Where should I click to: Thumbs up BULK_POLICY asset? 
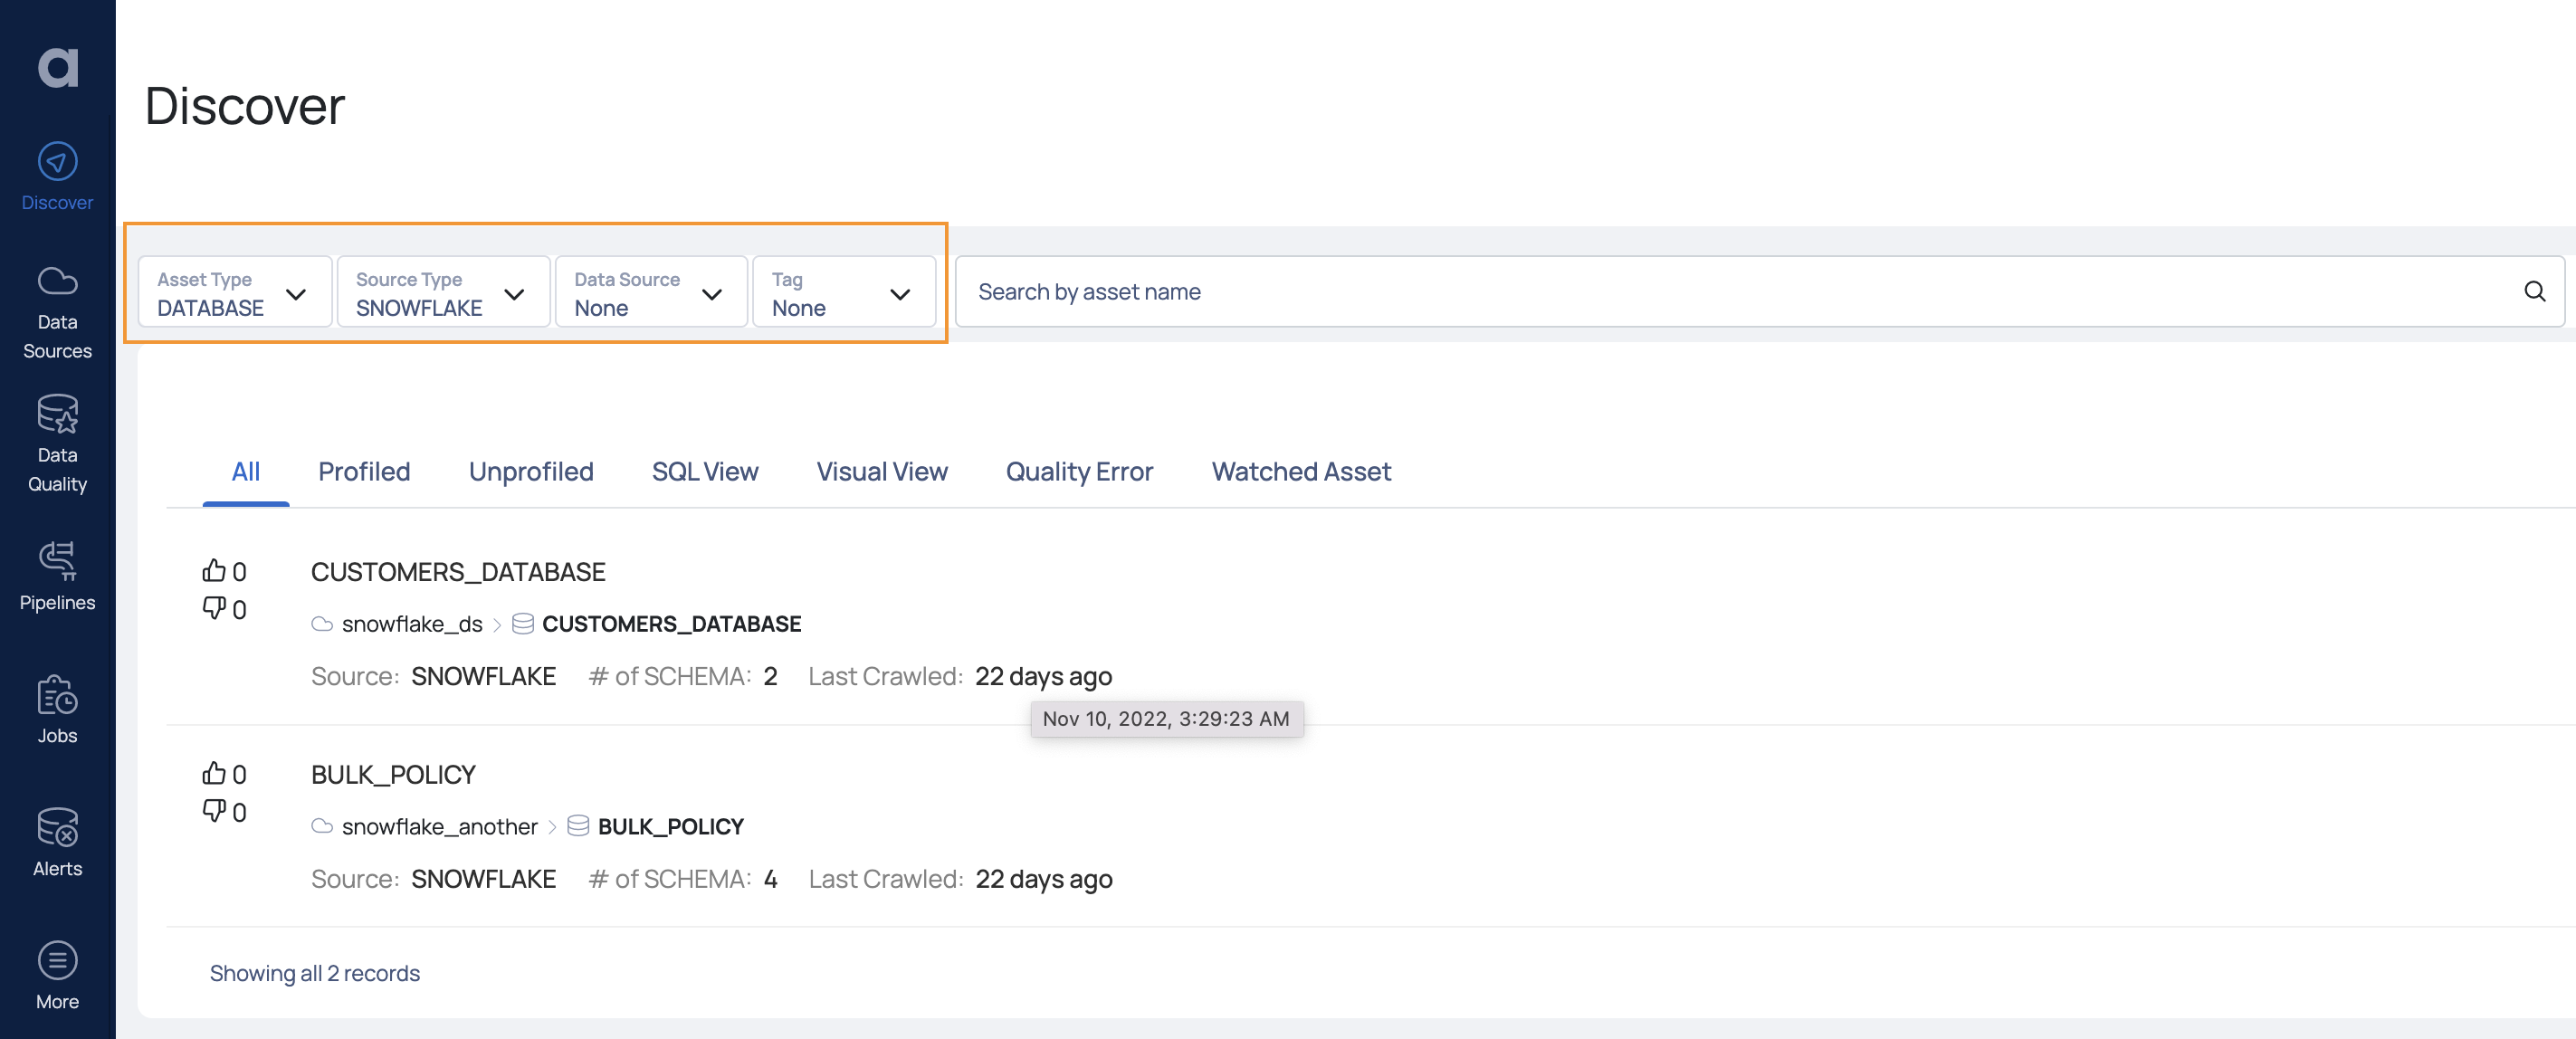coord(214,774)
